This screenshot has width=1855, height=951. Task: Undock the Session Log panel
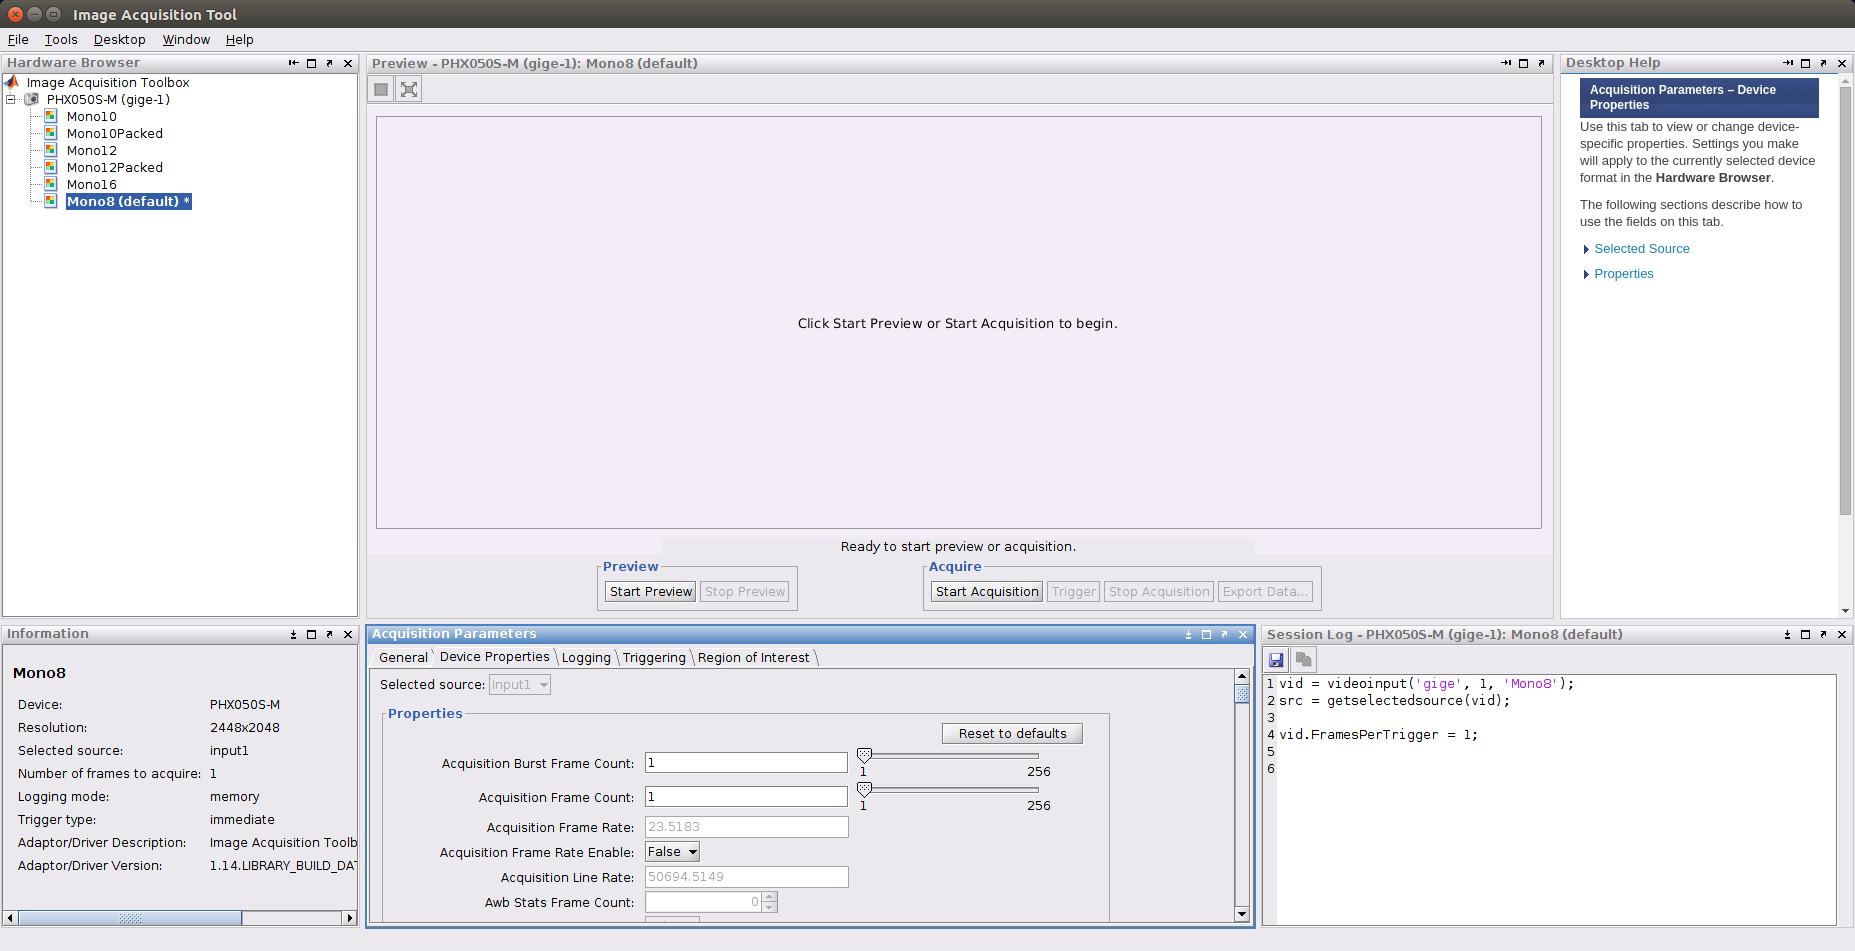tap(1823, 634)
